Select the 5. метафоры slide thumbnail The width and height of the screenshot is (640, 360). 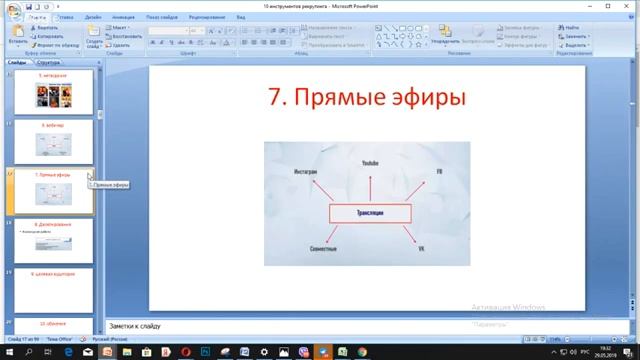(x=53, y=92)
